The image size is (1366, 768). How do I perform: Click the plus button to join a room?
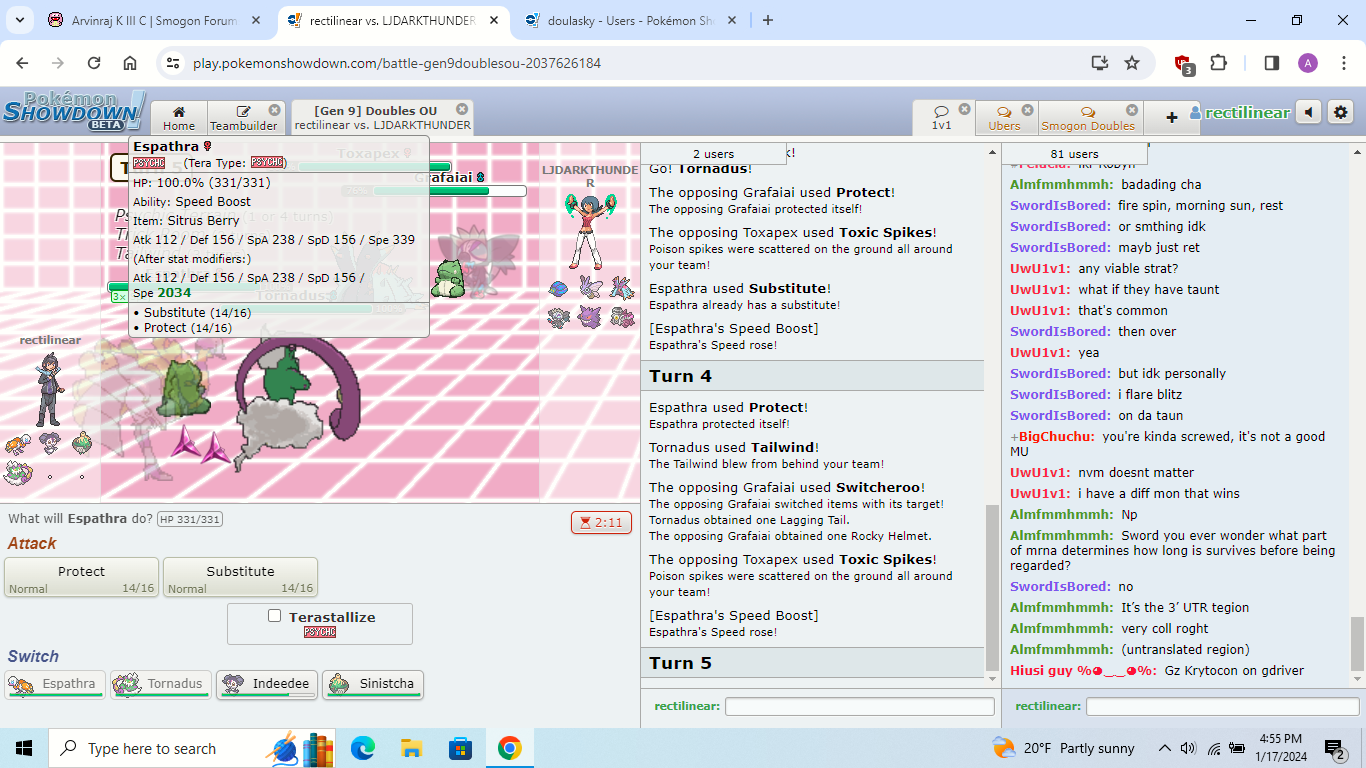tap(1172, 117)
